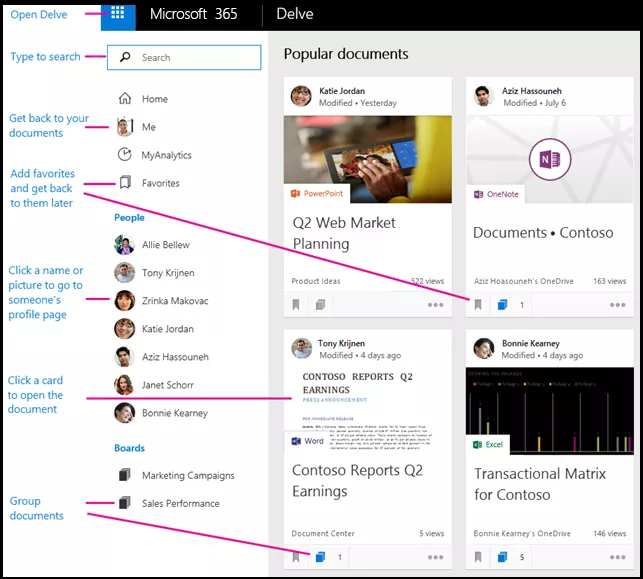This screenshot has width=643, height=579.
Task: Click Katie Jordan's avatar on PowerPoint card
Action: pyautogui.click(x=301, y=95)
